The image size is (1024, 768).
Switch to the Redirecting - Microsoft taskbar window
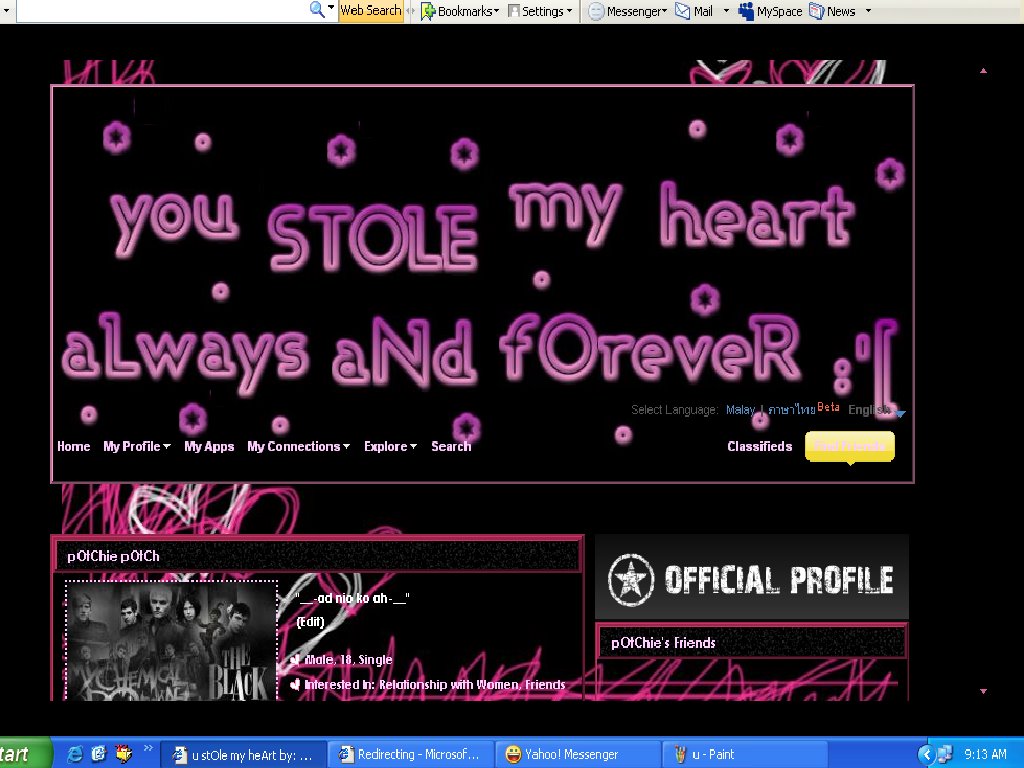coord(411,754)
